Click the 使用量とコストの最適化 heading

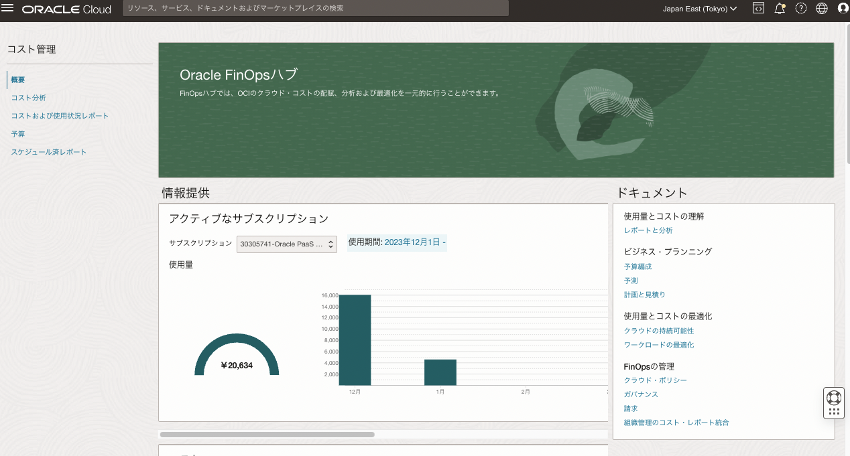668,316
